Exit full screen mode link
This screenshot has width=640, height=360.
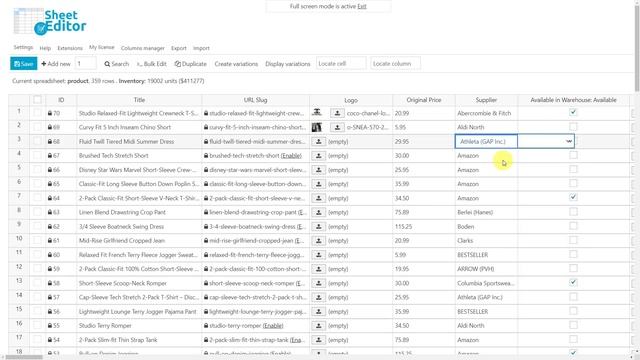point(362,7)
